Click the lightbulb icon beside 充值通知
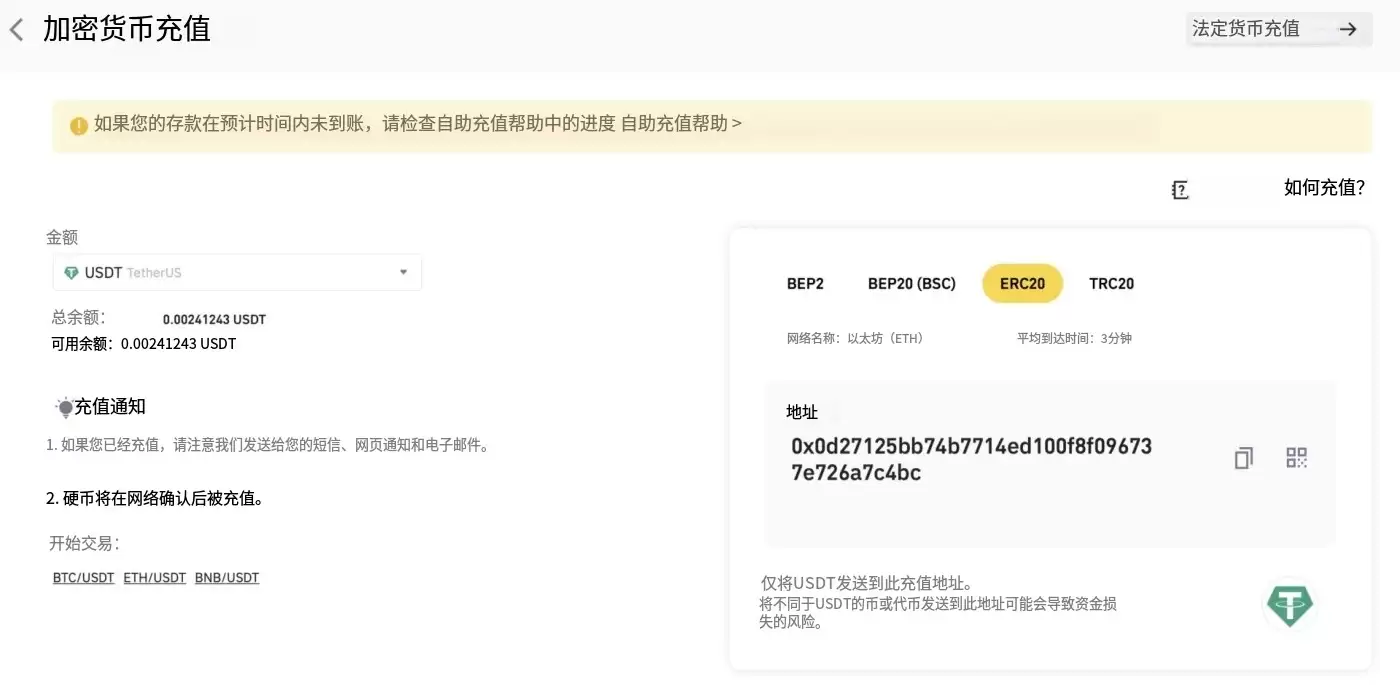 coord(65,407)
